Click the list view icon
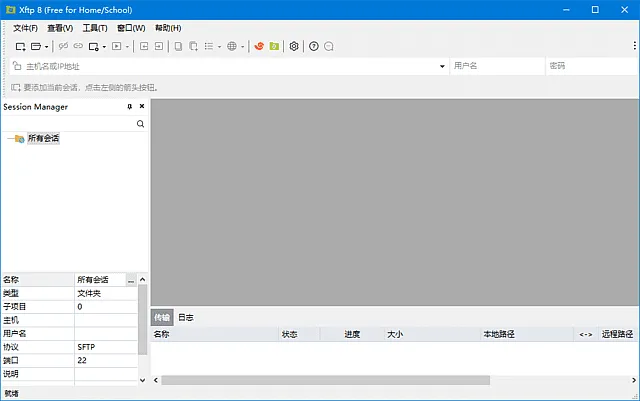The height and width of the screenshot is (401, 640). point(209,47)
